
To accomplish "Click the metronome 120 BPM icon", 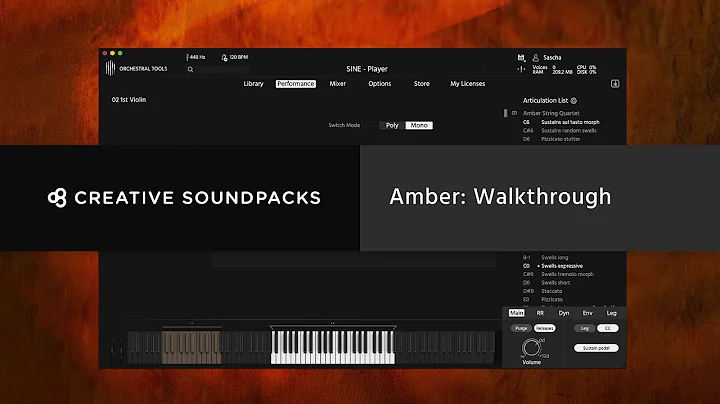I will (224, 57).
